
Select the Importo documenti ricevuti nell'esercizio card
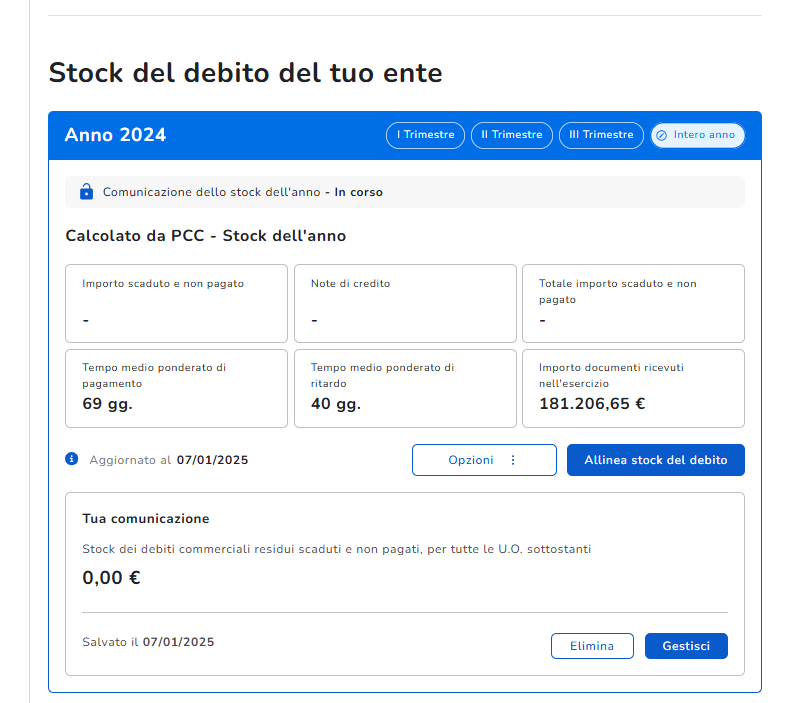pyautogui.click(x=633, y=388)
